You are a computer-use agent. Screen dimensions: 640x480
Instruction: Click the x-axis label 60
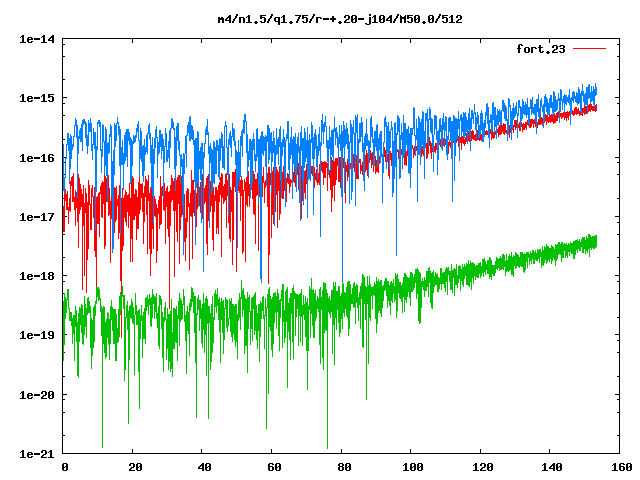point(274,467)
